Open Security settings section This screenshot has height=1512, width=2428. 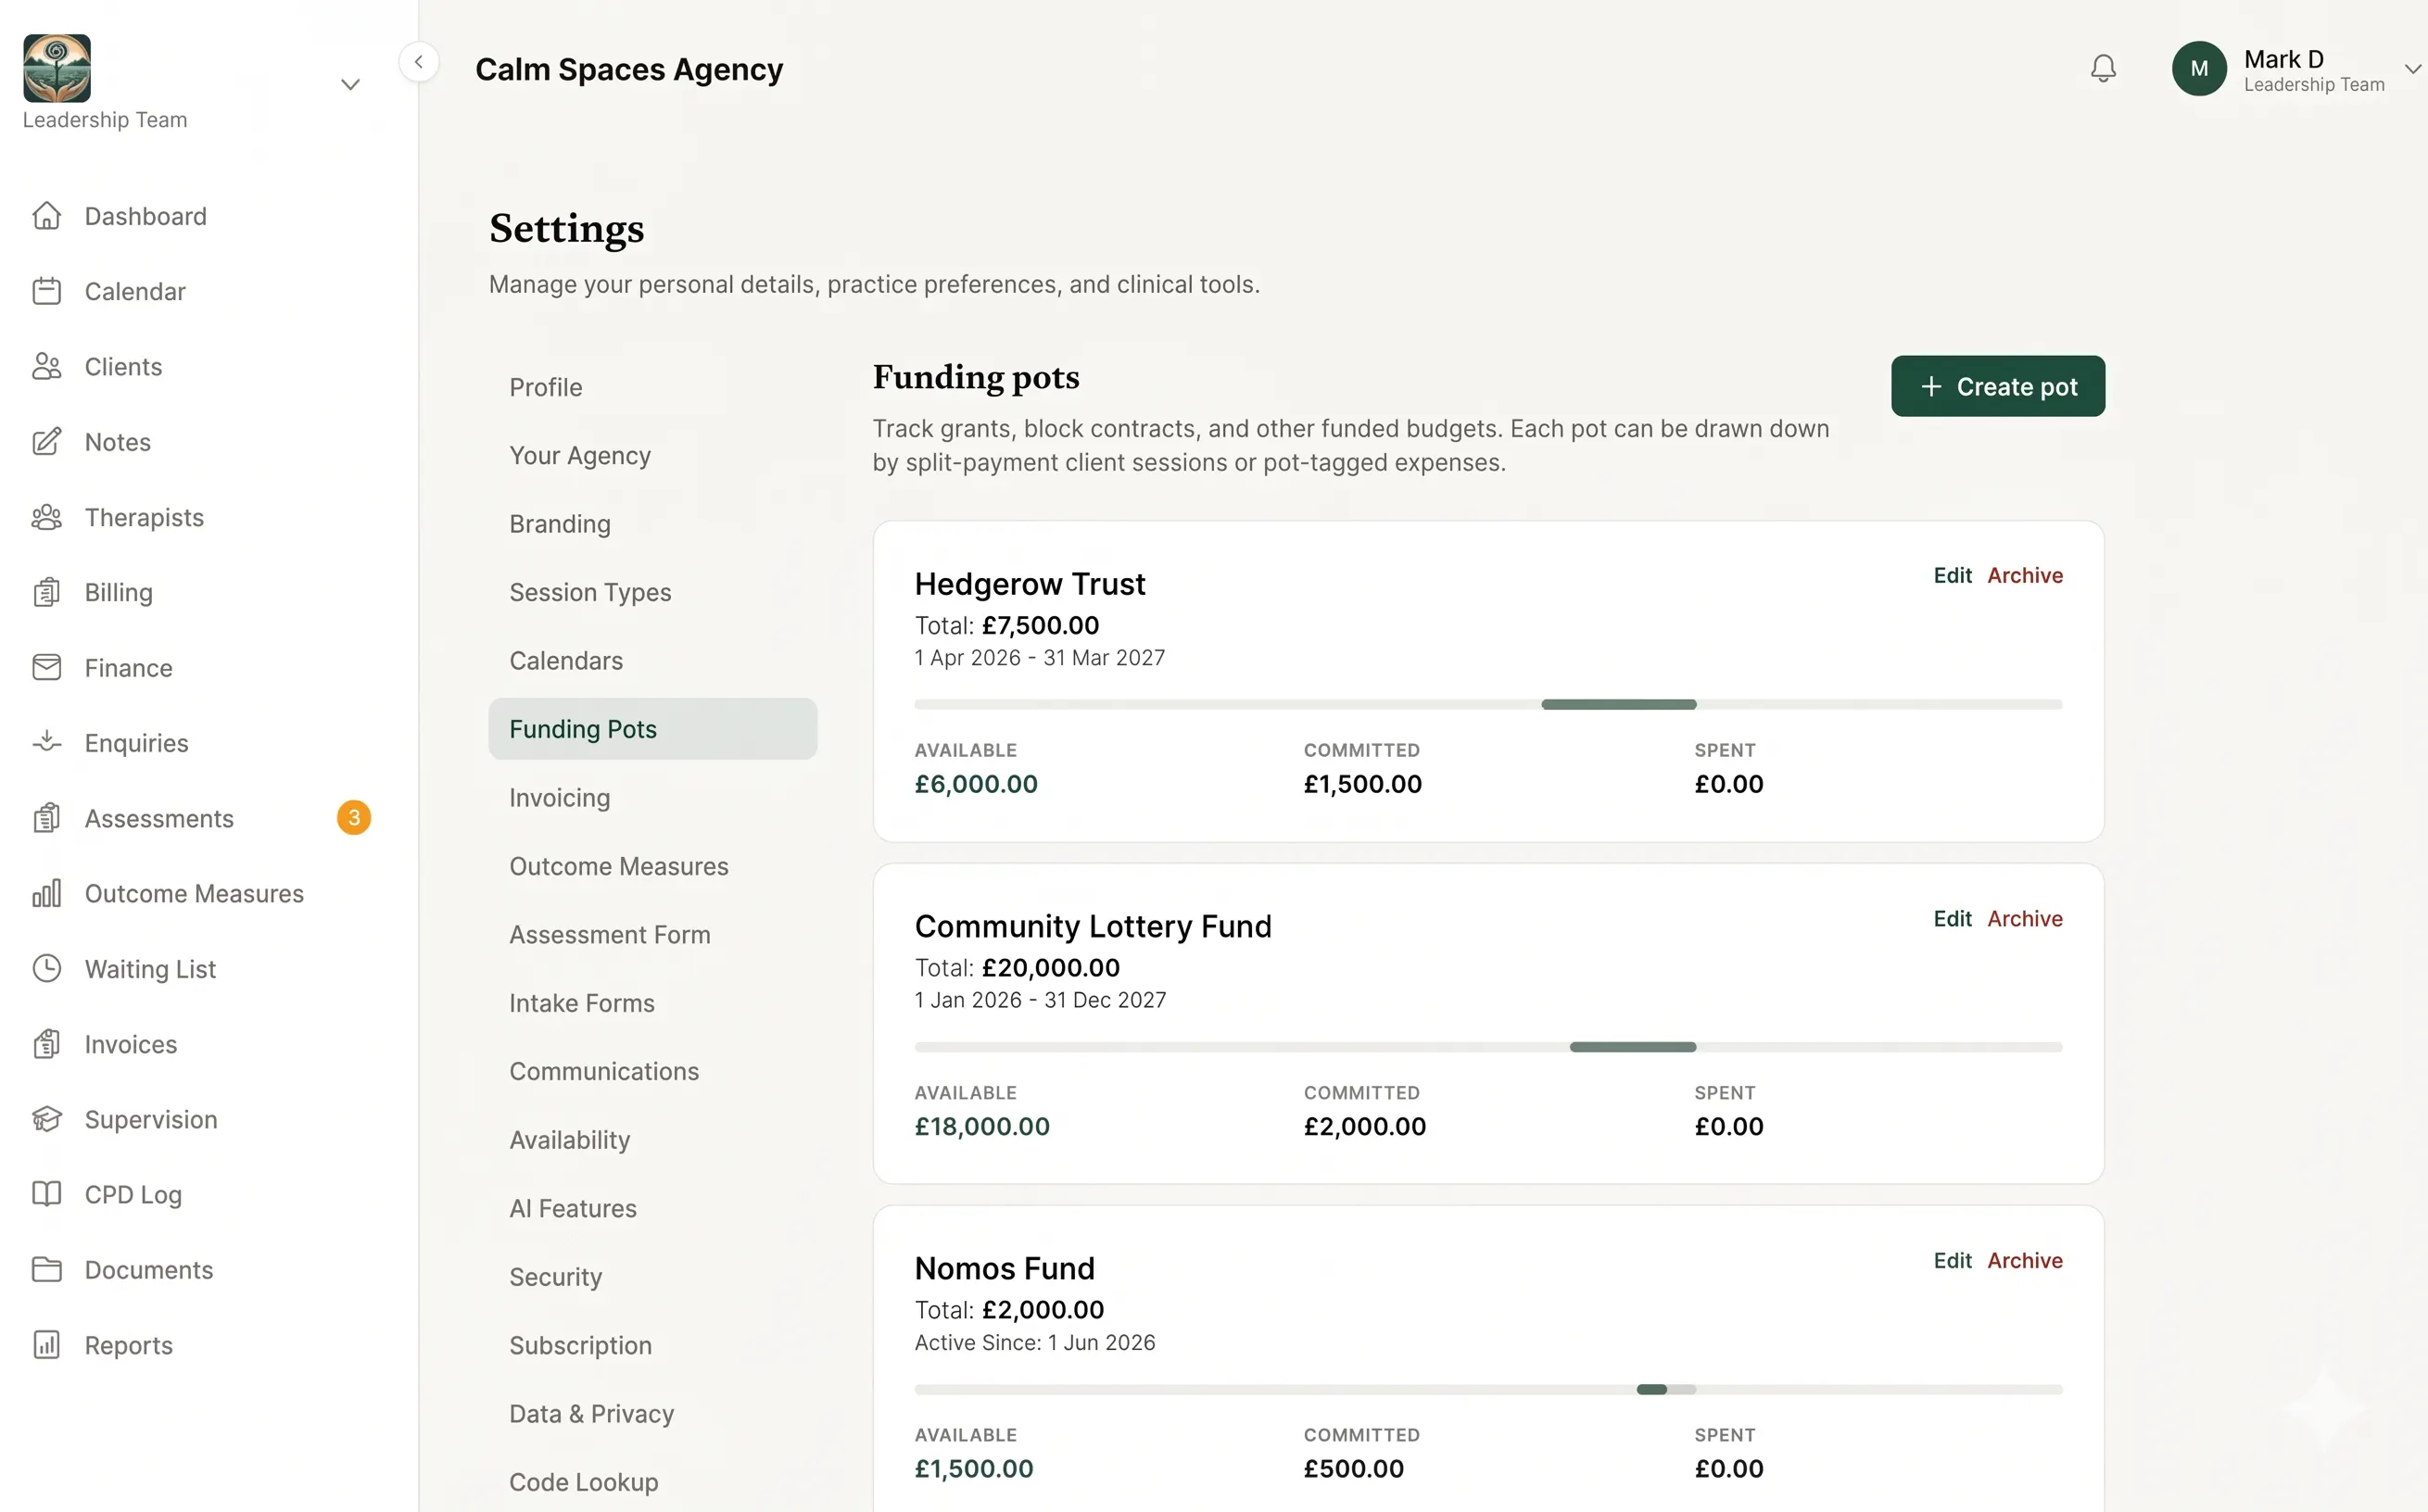(x=556, y=1277)
